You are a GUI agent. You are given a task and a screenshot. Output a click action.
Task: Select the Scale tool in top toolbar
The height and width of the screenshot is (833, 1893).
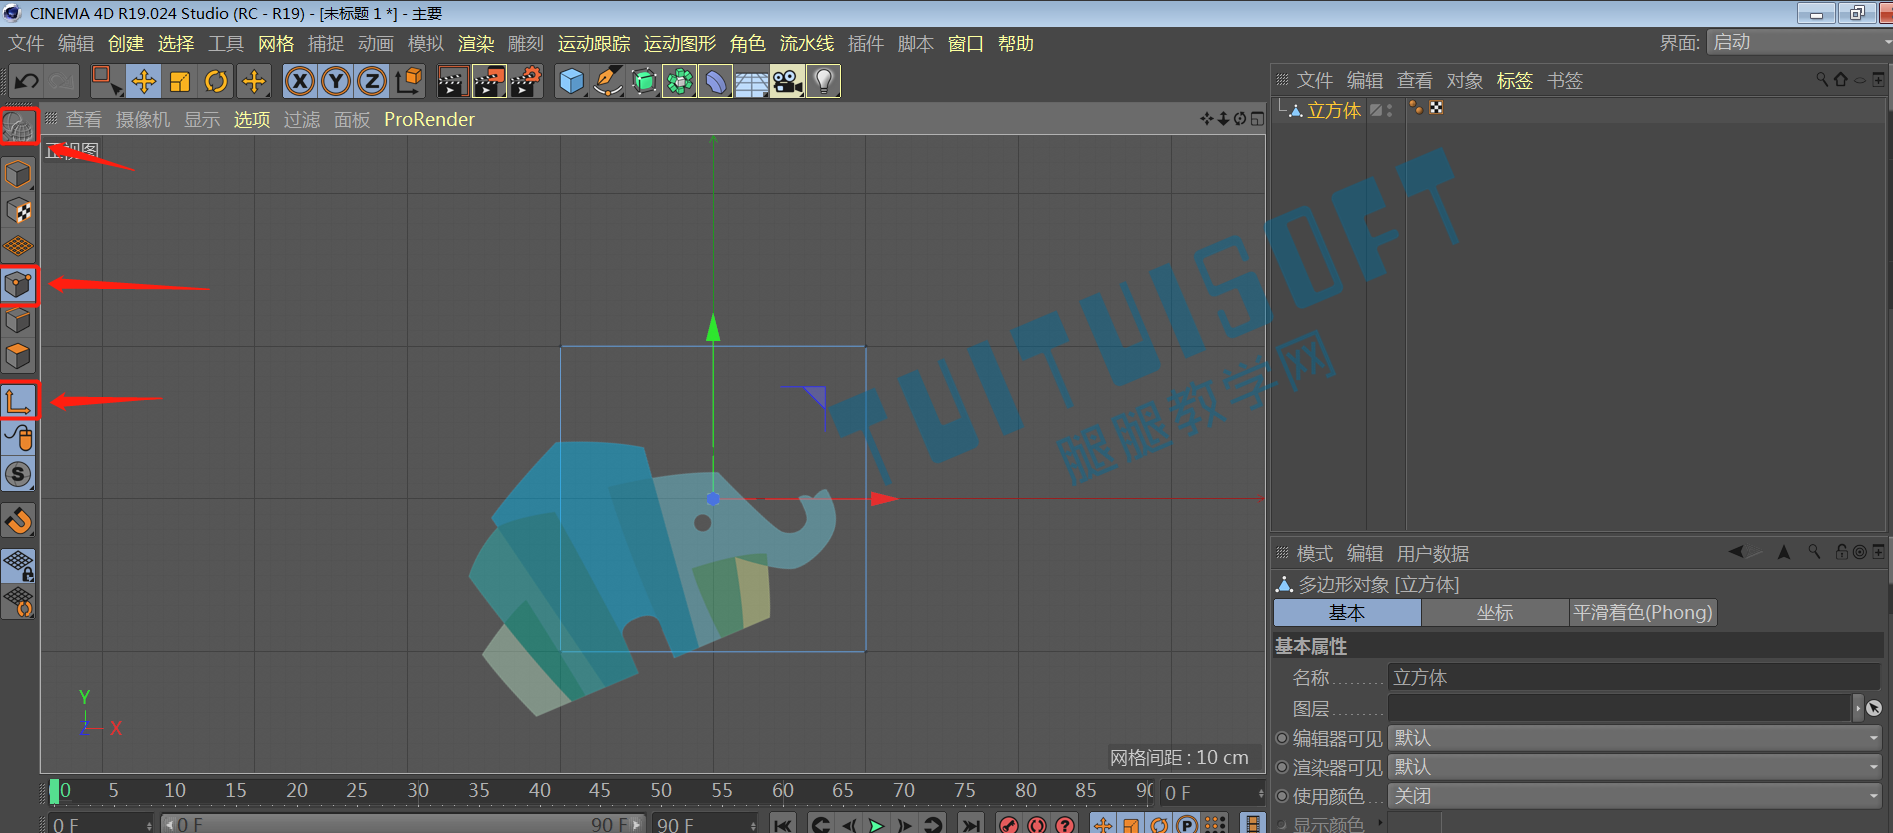coord(180,81)
